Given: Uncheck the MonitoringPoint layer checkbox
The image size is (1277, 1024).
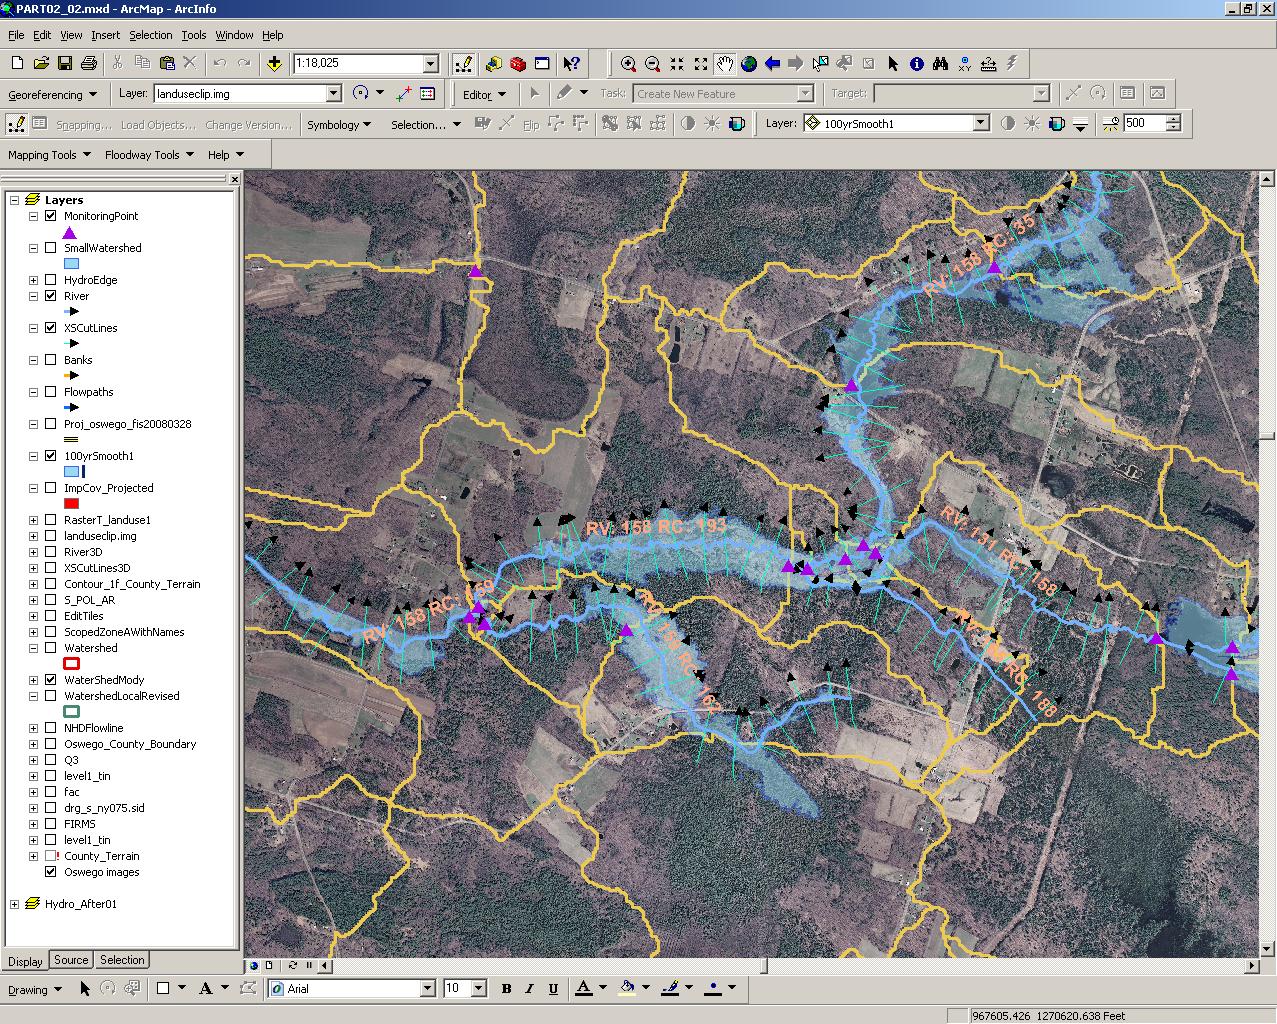Looking at the screenshot, I should click(x=51, y=216).
